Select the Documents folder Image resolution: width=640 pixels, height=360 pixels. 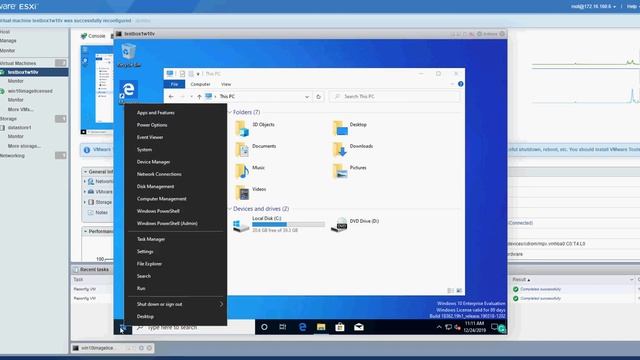pos(256,149)
